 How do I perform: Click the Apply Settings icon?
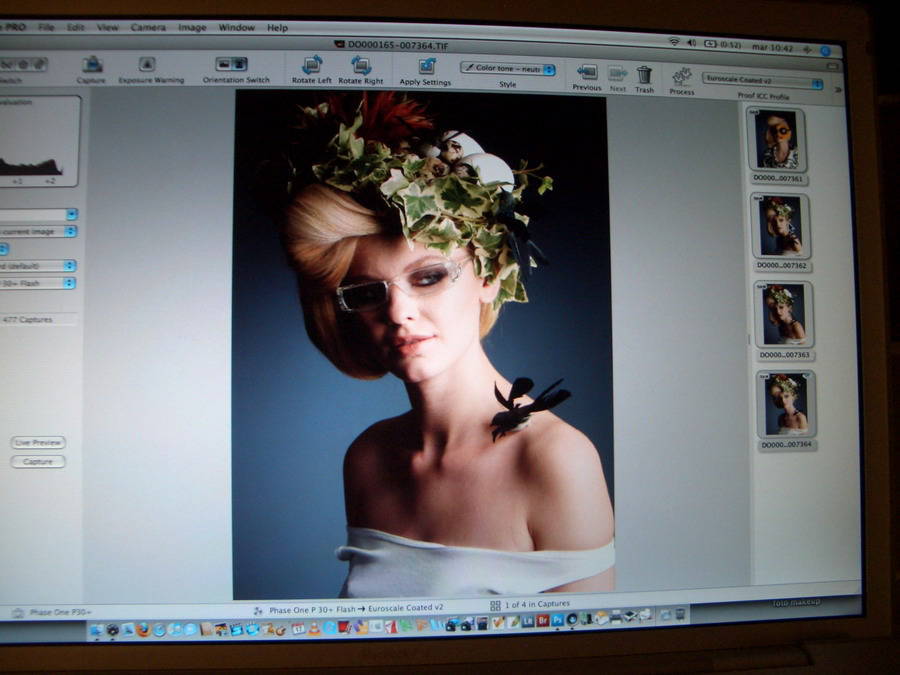click(x=427, y=67)
